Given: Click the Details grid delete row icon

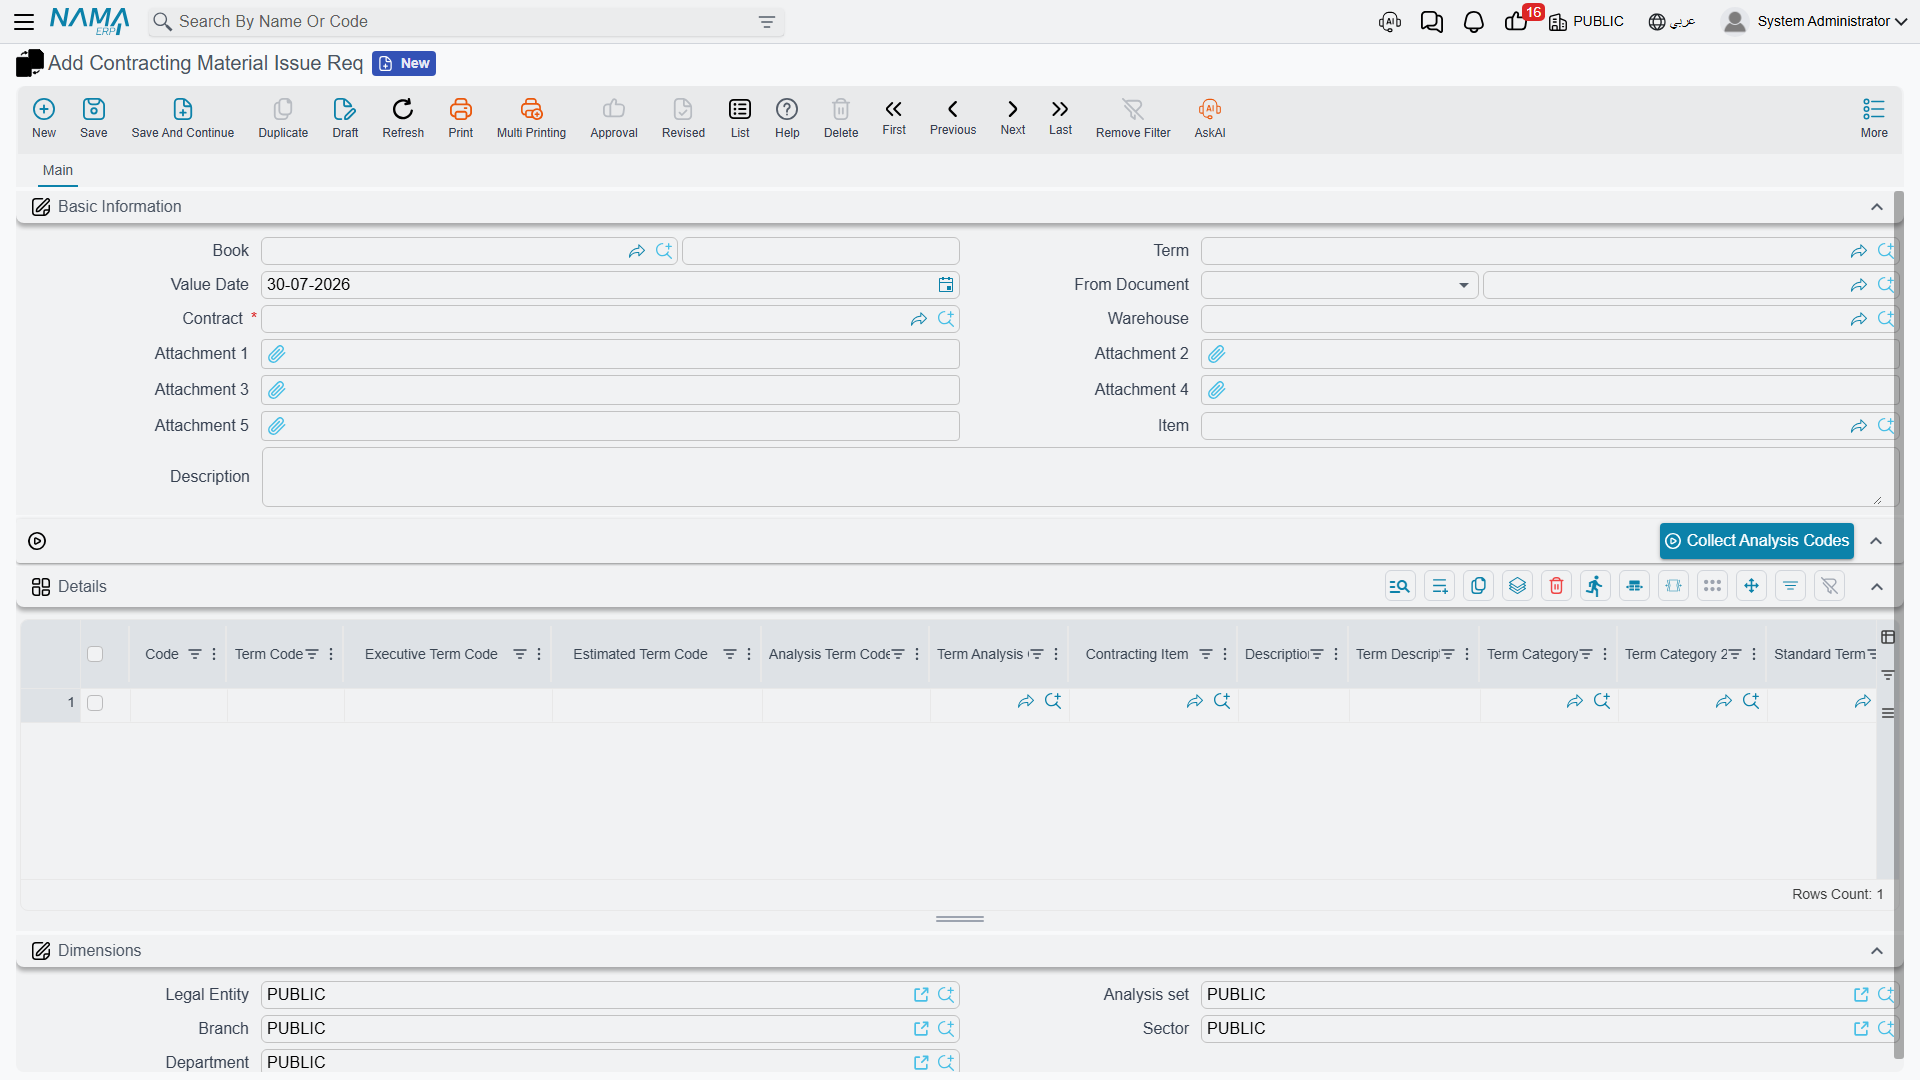Looking at the screenshot, I should 1556,586.
